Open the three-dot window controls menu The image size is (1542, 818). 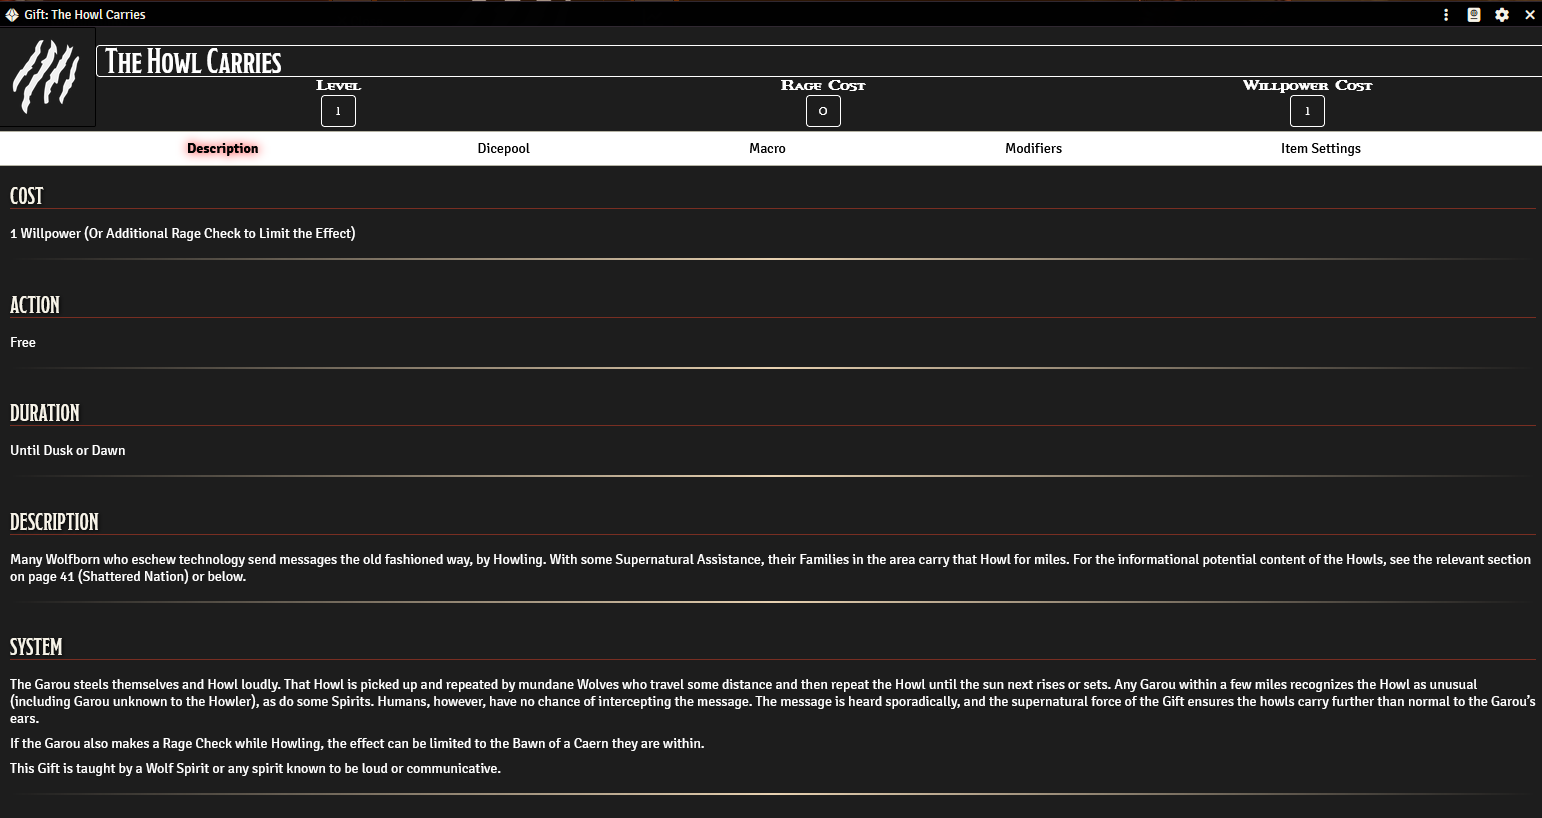1446,15
